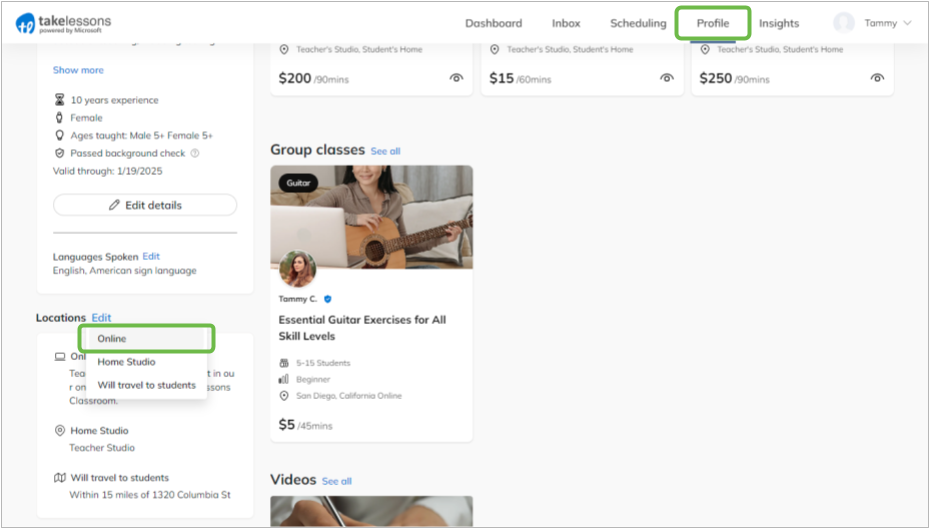This screenshot has width=930, height=529.
Task: Go to the Scheduling tab
Action: click(x=638, y=23)
